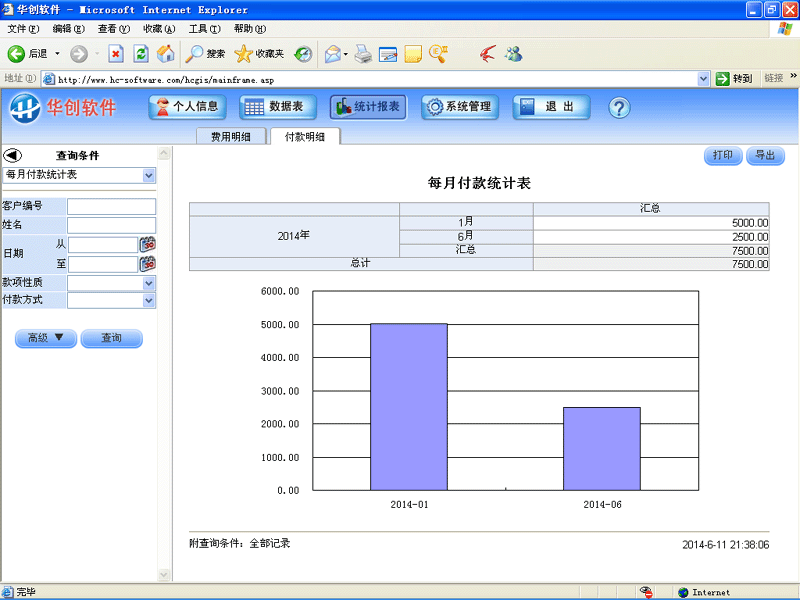Open the Back history dropdown arrow

coord(57,54)
